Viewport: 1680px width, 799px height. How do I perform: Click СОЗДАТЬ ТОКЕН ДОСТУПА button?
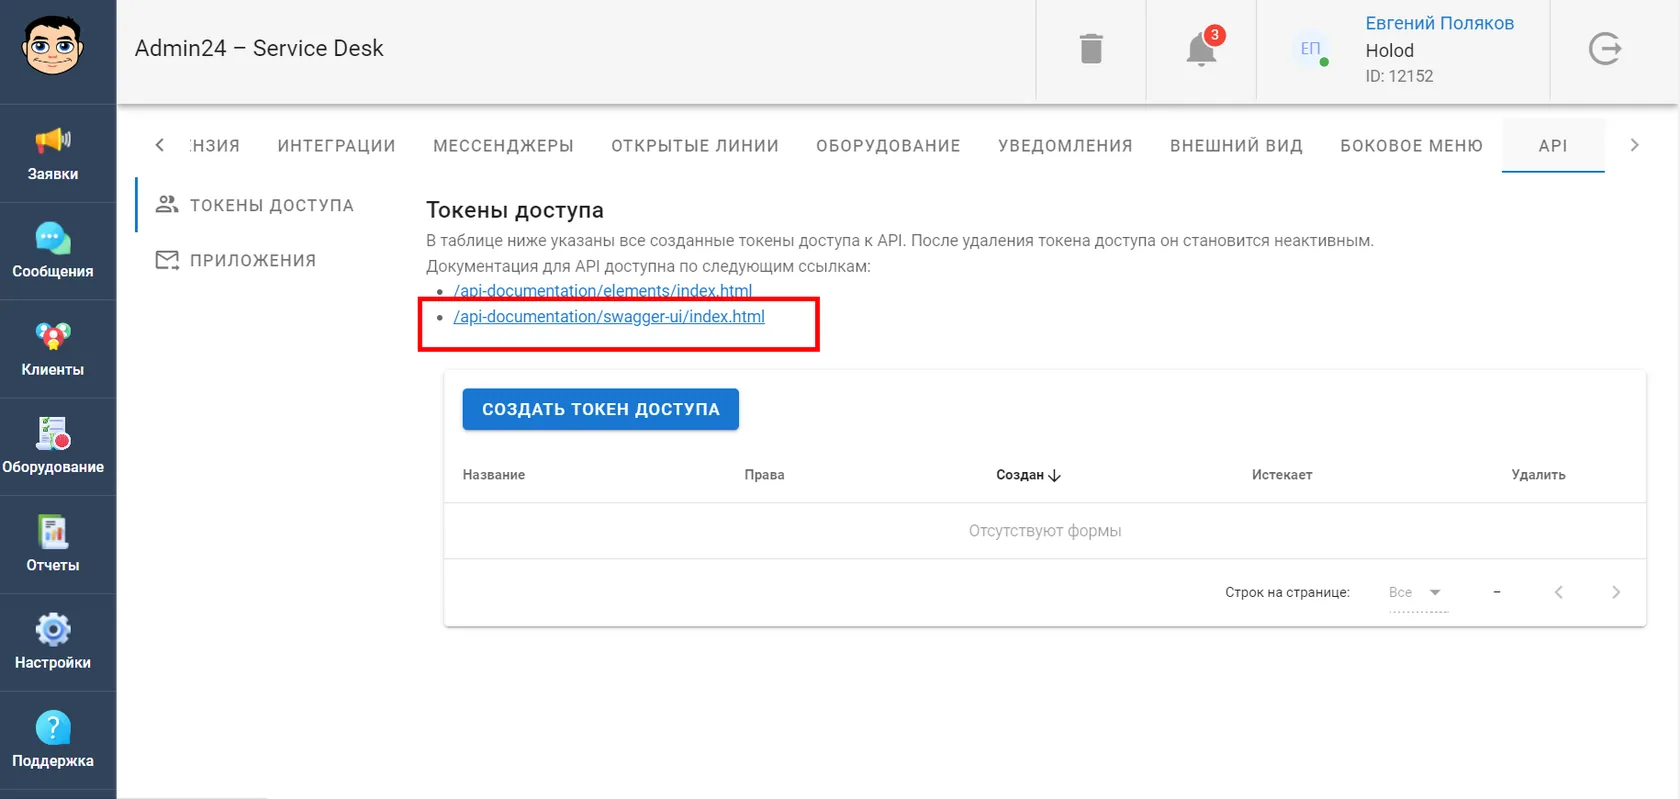click(x=601, y=409)
